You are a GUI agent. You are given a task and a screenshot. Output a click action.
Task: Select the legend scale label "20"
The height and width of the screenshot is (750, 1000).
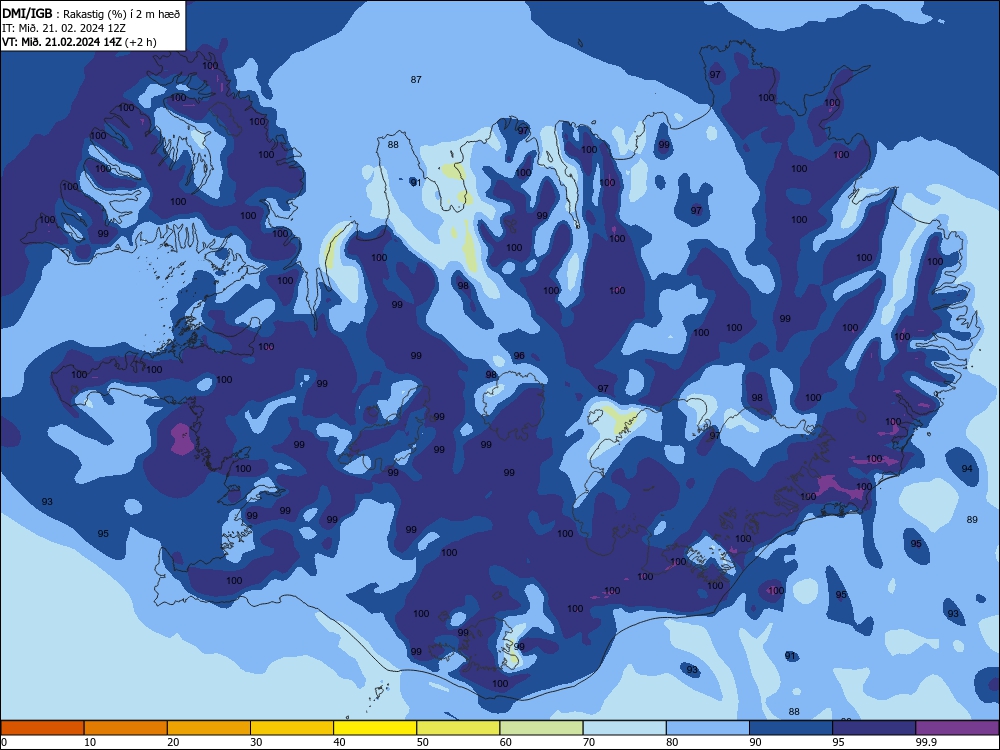point(173,742)
